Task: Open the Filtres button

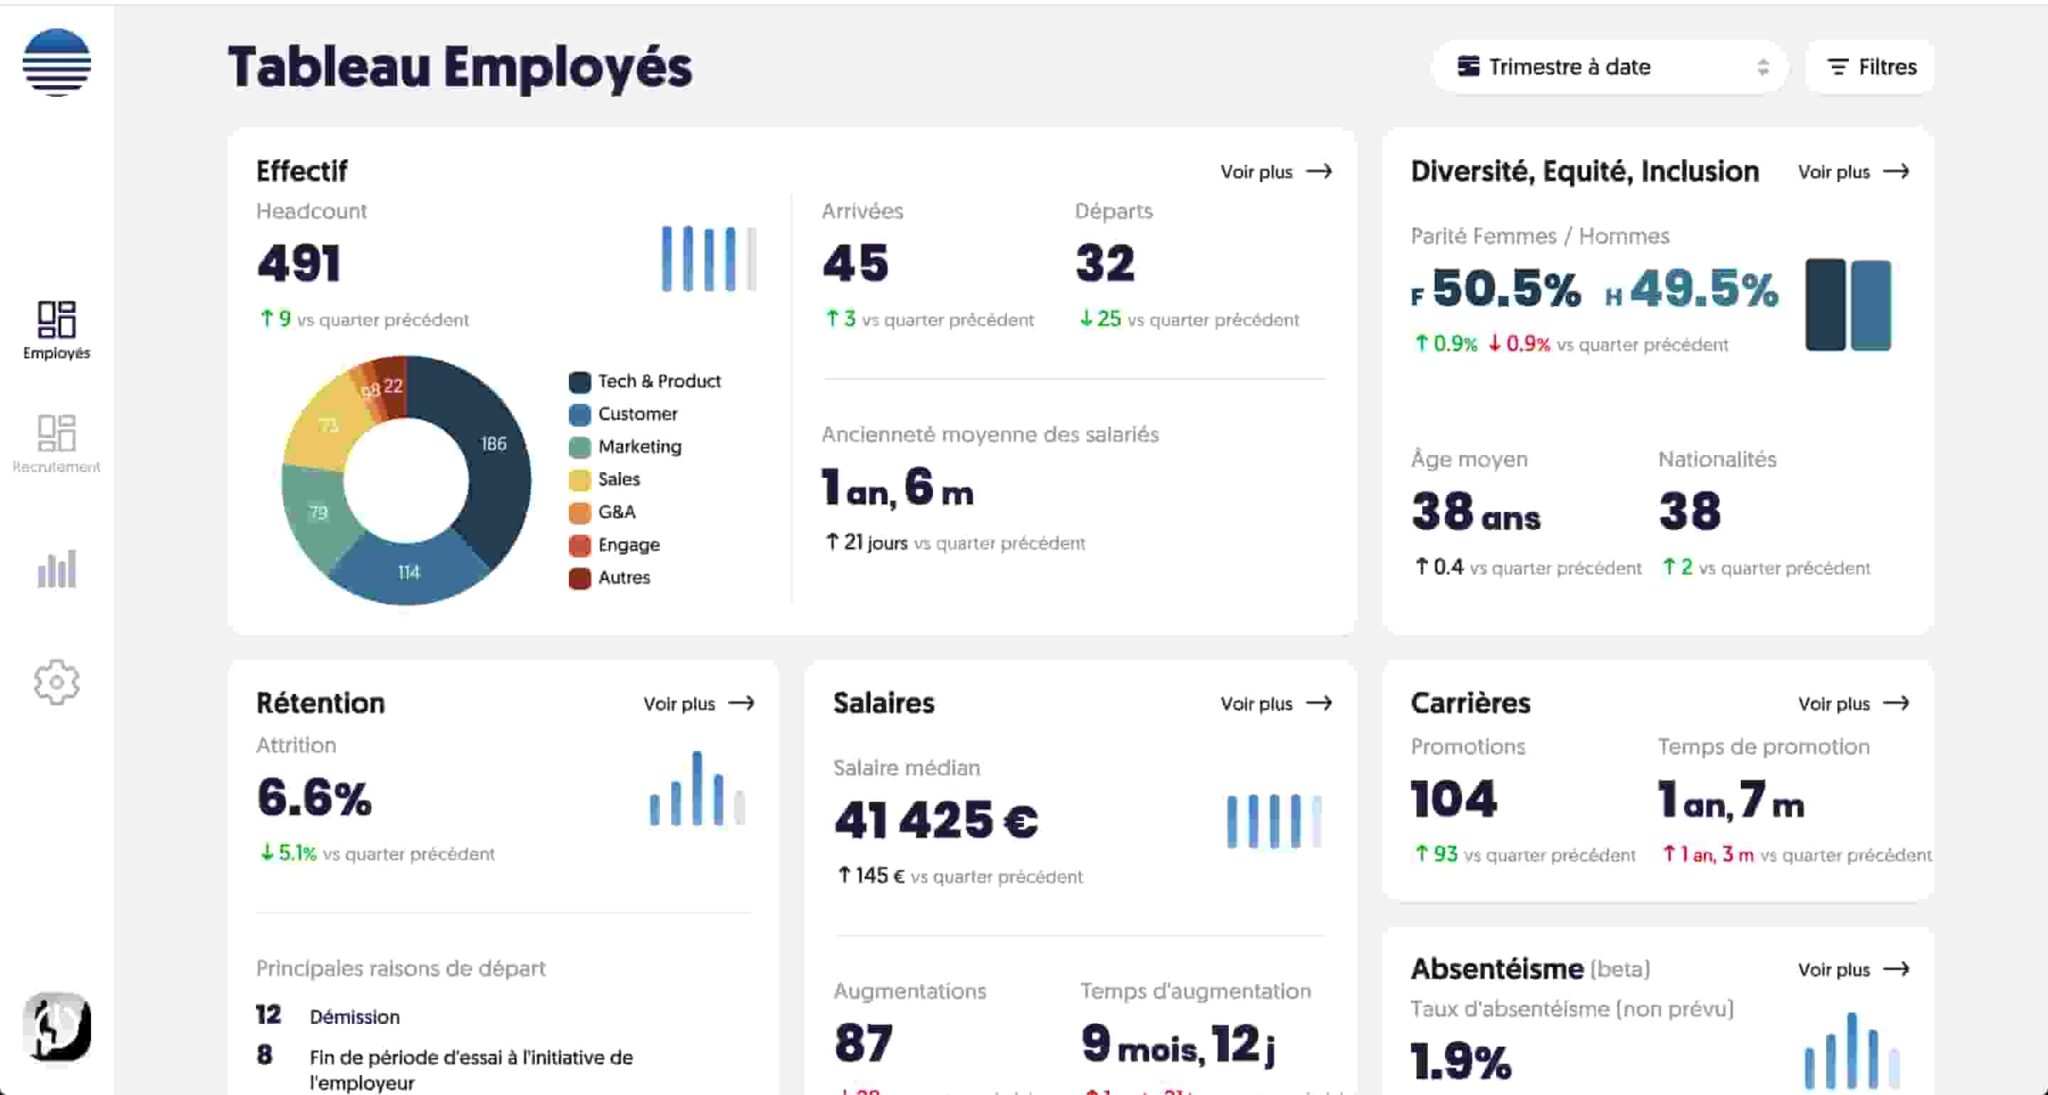Action: coord(1870,67)
